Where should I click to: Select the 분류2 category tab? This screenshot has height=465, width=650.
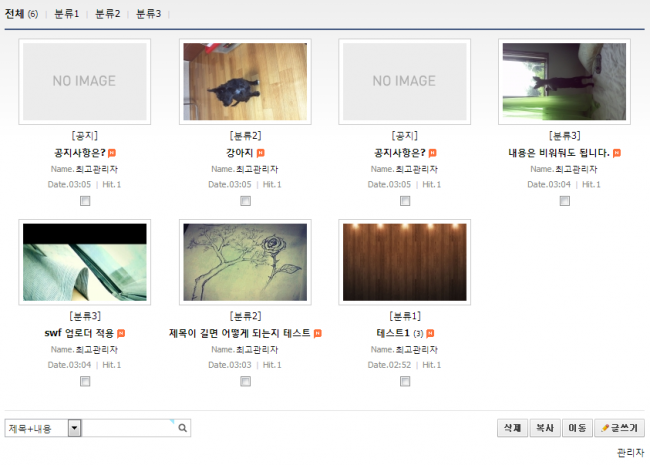107,14
